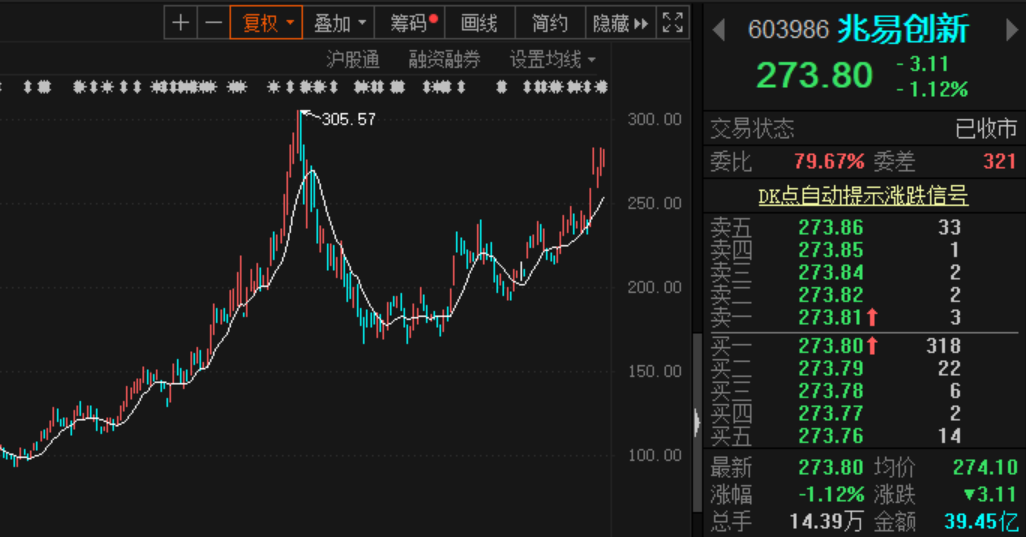
Task: Expand the 叠加 overlay dropdown
Action: coord(339,22)
